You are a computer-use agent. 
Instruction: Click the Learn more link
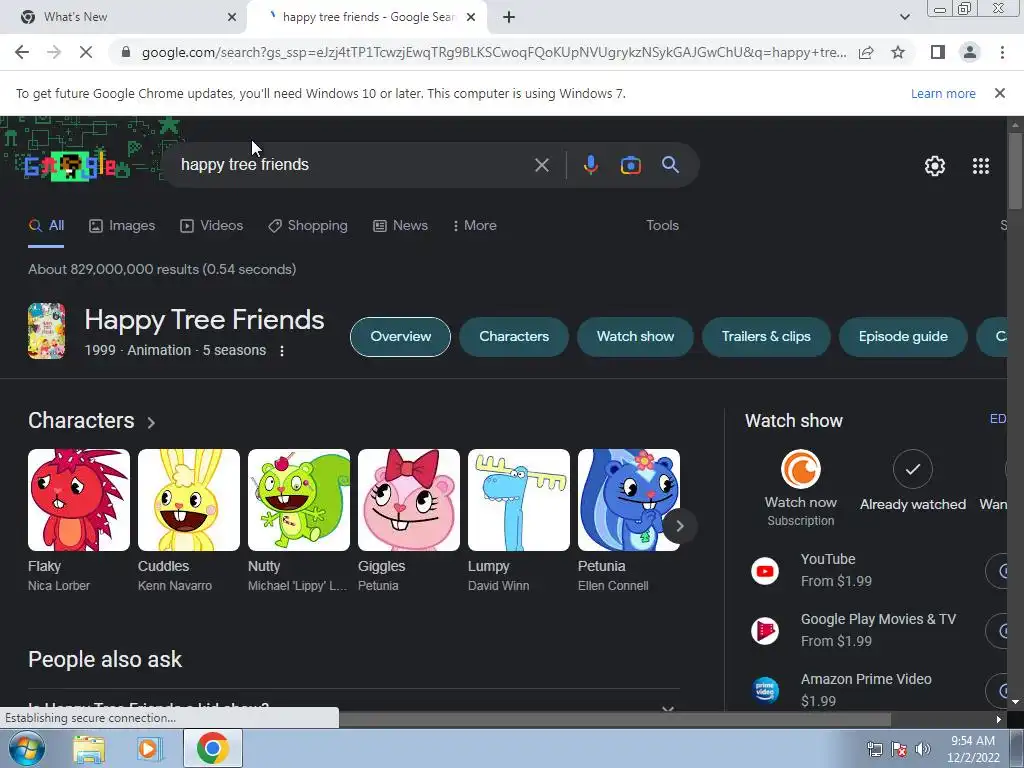pos(942,93)
